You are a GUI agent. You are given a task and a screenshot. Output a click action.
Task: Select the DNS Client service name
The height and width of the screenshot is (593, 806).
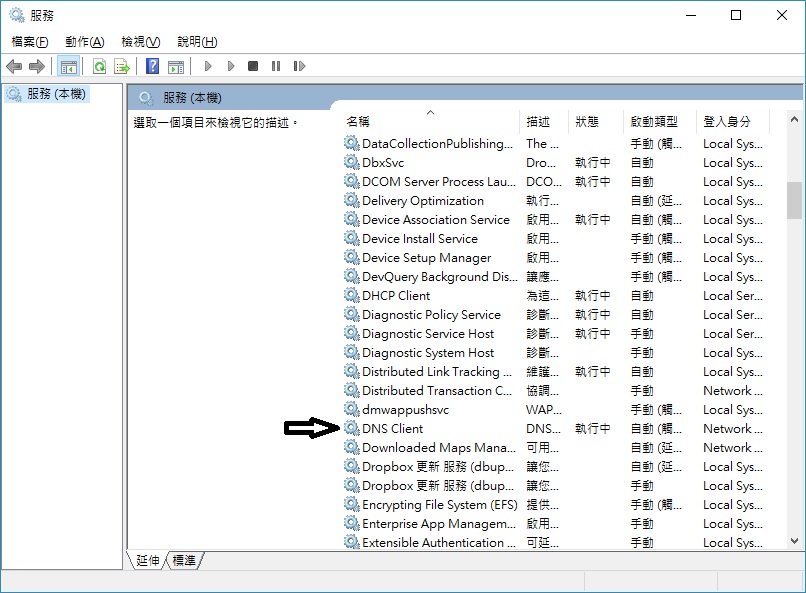[x=393, y=429]
